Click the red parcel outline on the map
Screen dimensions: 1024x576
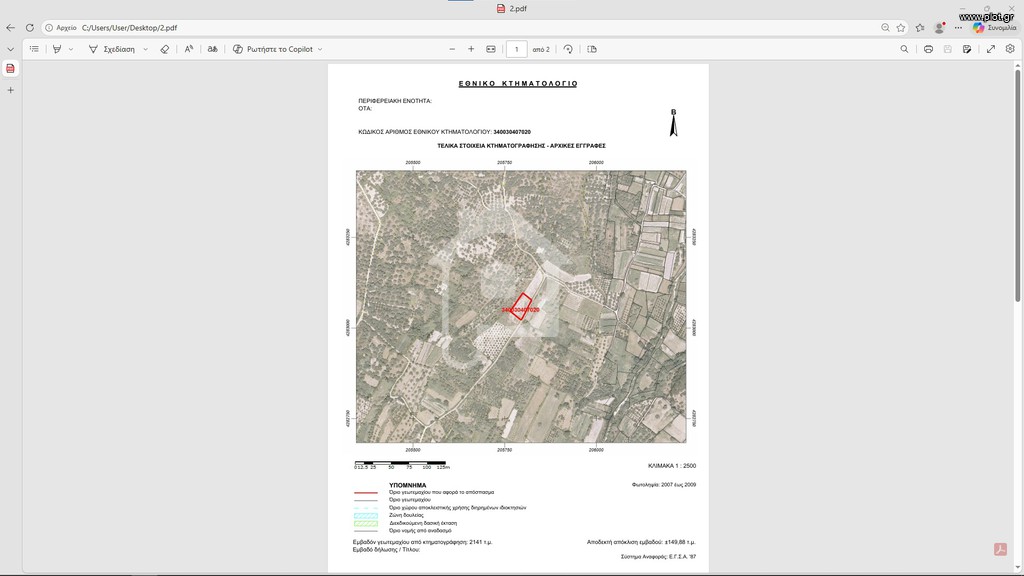point(520,306)
